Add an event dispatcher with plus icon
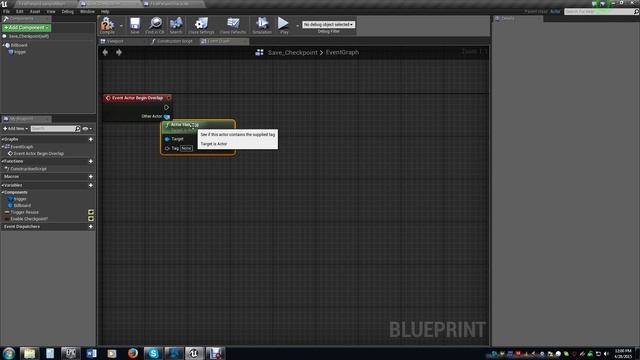Image resolution: width=640 pixels, height=360 pixels. (91, 227)
